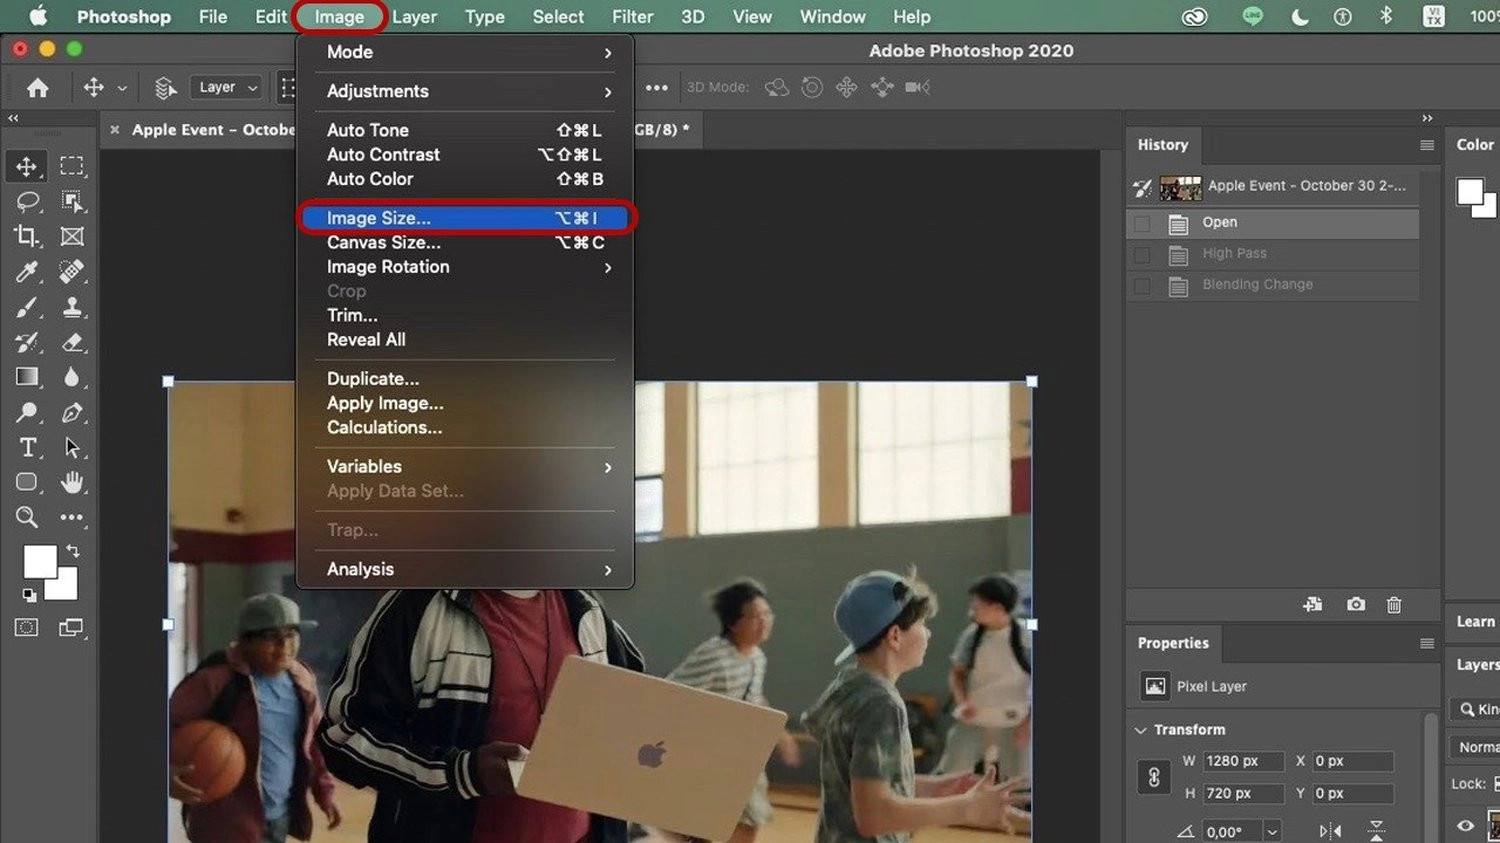Viewport: 1500px width, 843px height.
Task: Select the Brush tool
Action: [27, 307]
